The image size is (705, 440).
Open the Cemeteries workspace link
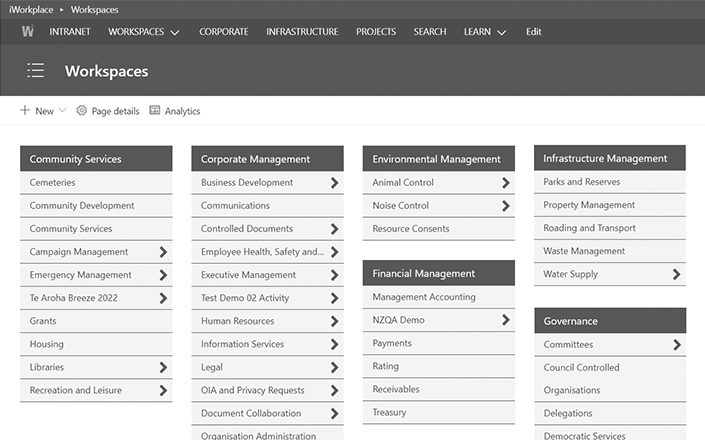coord(52,183)
